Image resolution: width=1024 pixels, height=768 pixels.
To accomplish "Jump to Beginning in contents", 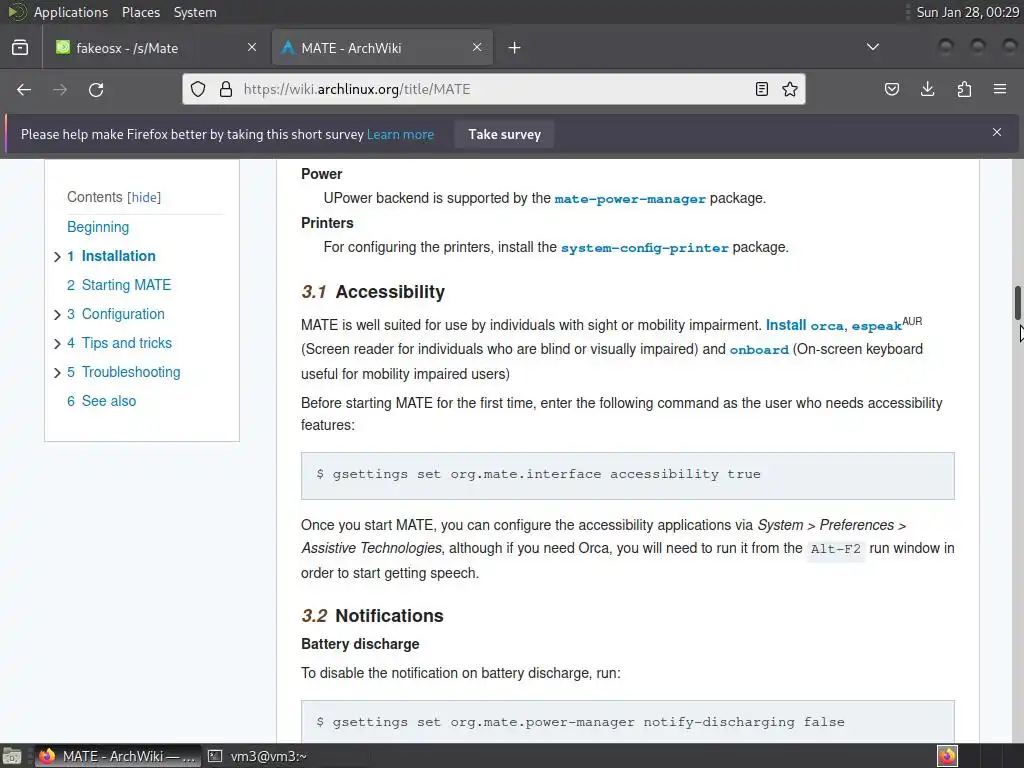I will 98,227.
